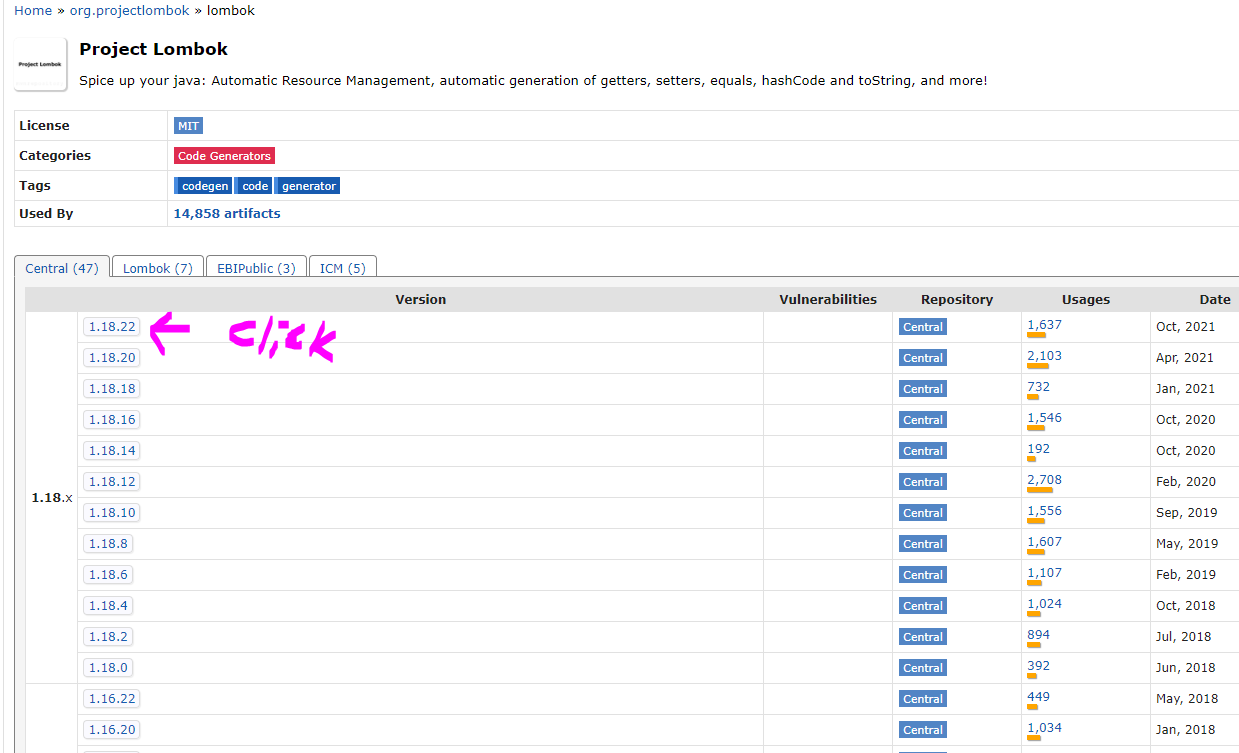Click Central badge in 1.18.8 row

coord(922,544)
